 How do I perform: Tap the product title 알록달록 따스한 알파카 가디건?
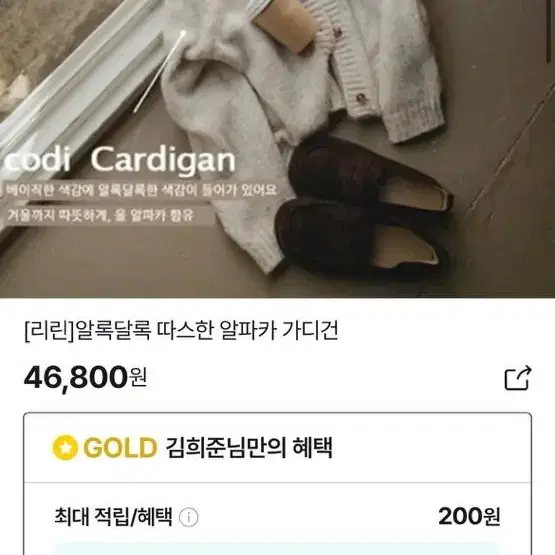[206, 330]
